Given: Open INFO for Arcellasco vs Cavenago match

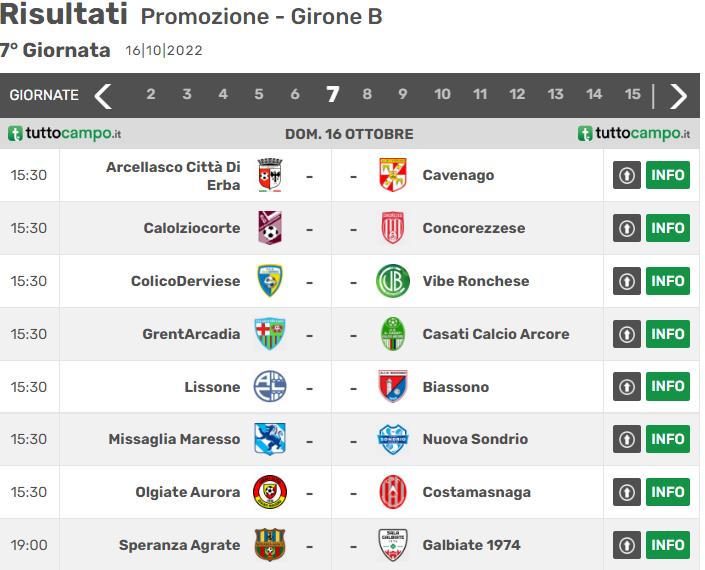Looking at the screenshot, I should (x=667, y=175).
